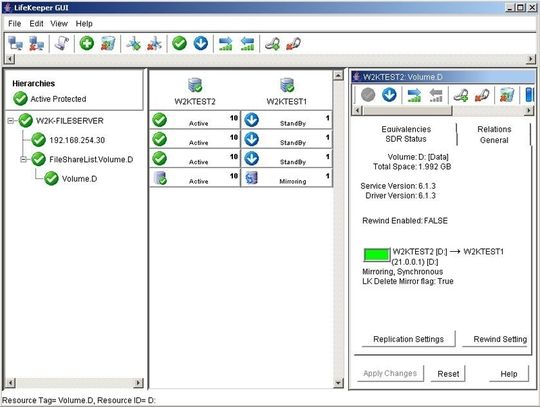Switch to the Equivalencies tab
Image resolution: width=540 pixels, height=407 pixels.
[x=406, y=129]
